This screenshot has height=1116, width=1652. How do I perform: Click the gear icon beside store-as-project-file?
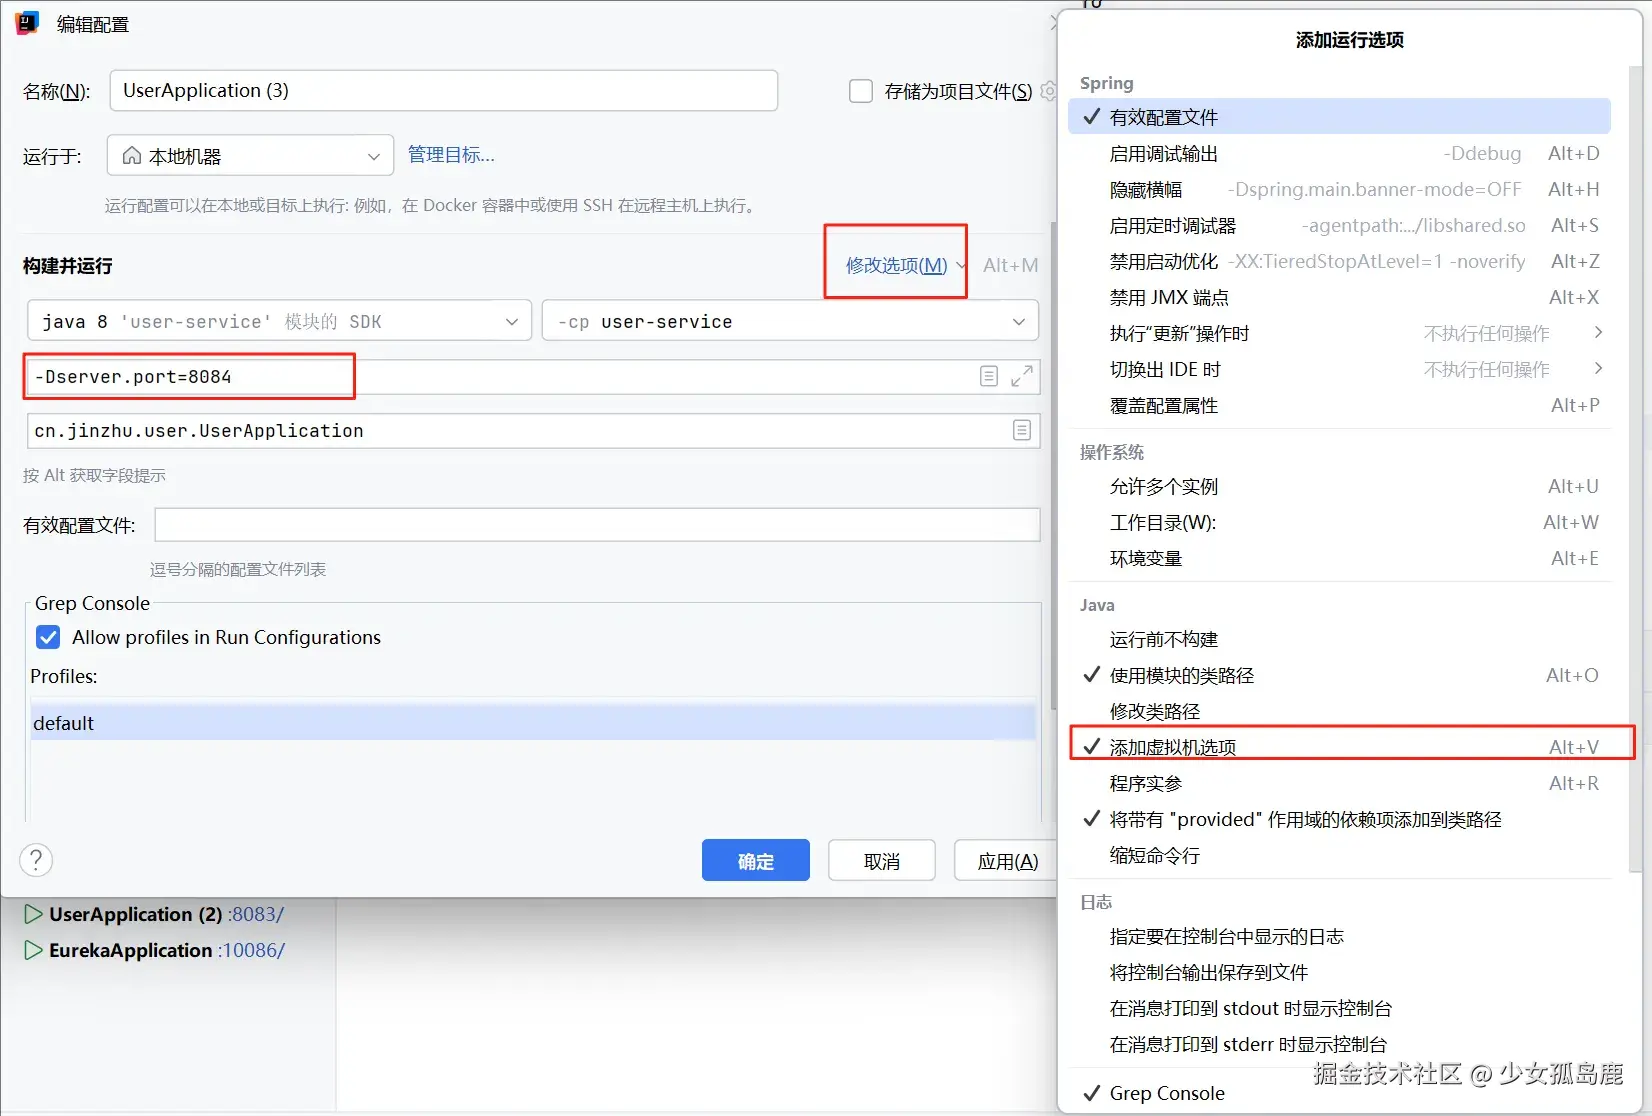tap(1048, 91)
